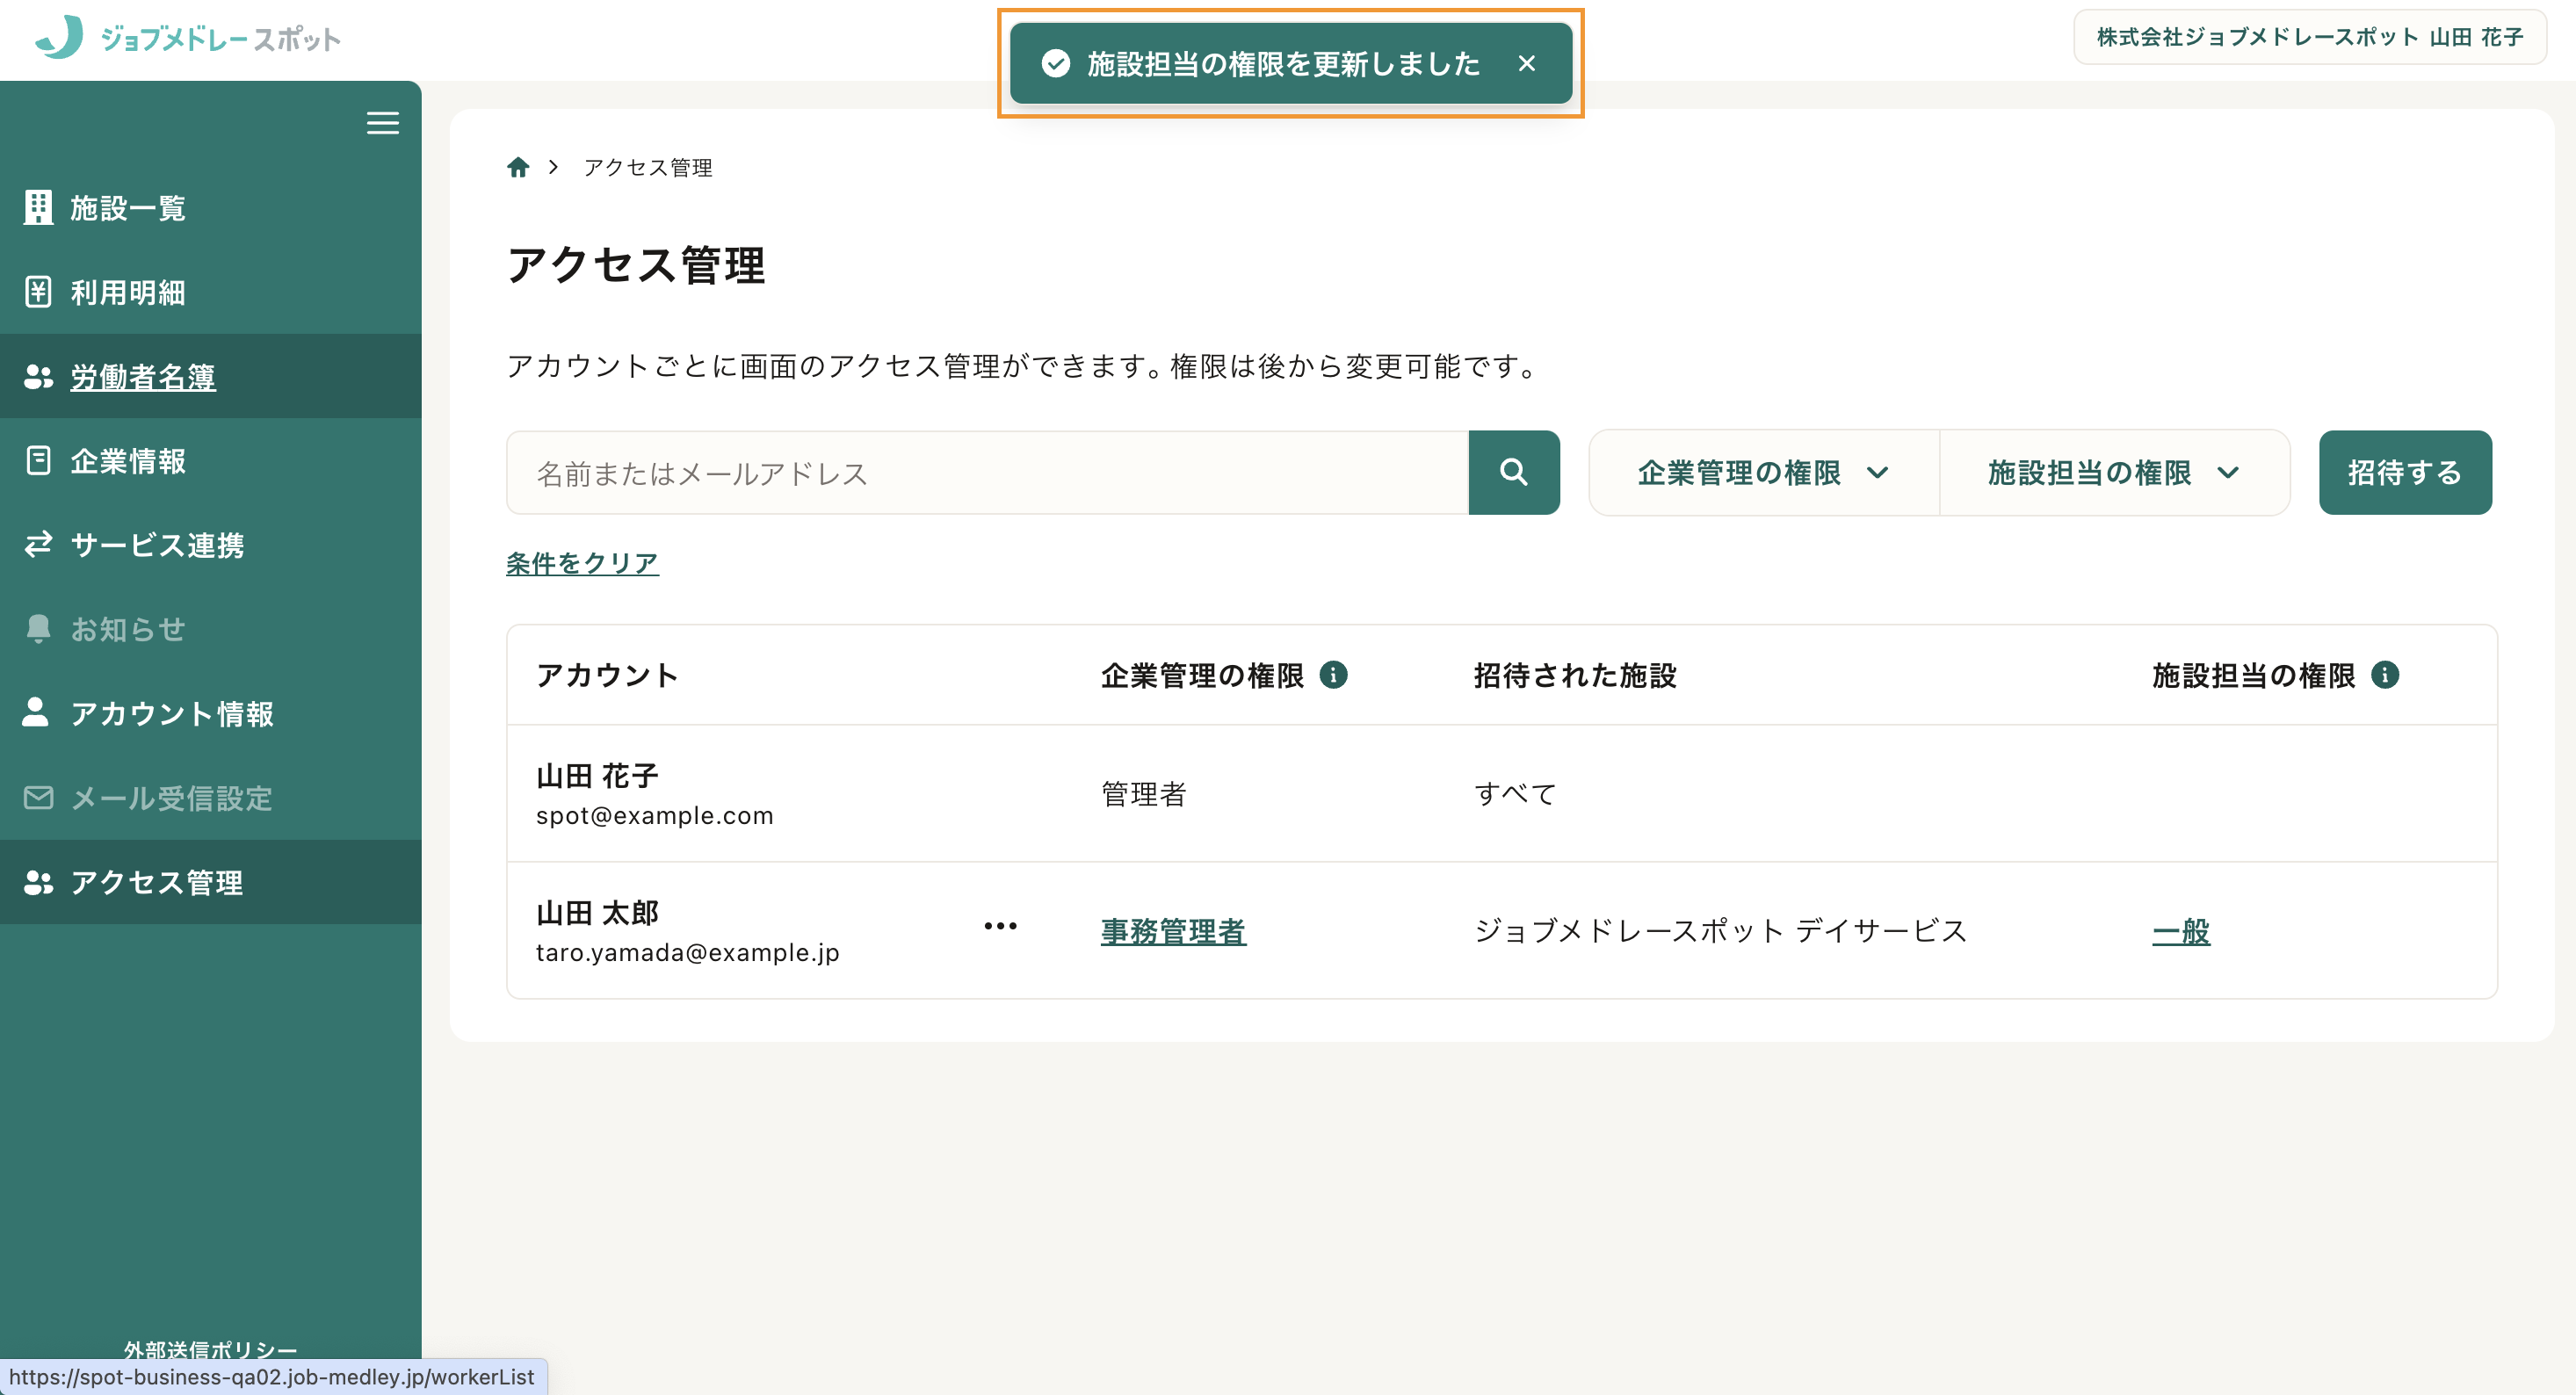Click 事務管理者 link for 山田 太郎
The image size is (2576, 1395).
1173,932
